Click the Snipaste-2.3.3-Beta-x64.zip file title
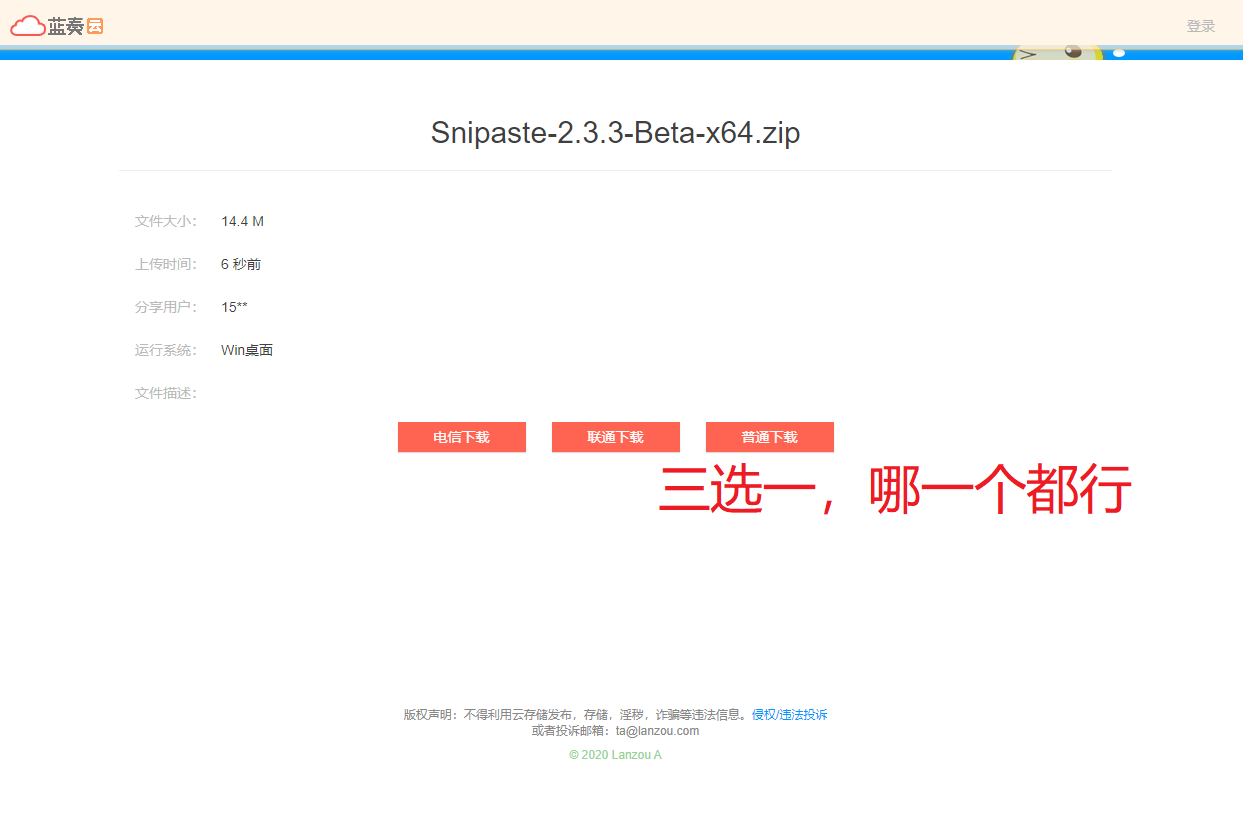This screenshot has height=819, width=1243. (615, 133)
